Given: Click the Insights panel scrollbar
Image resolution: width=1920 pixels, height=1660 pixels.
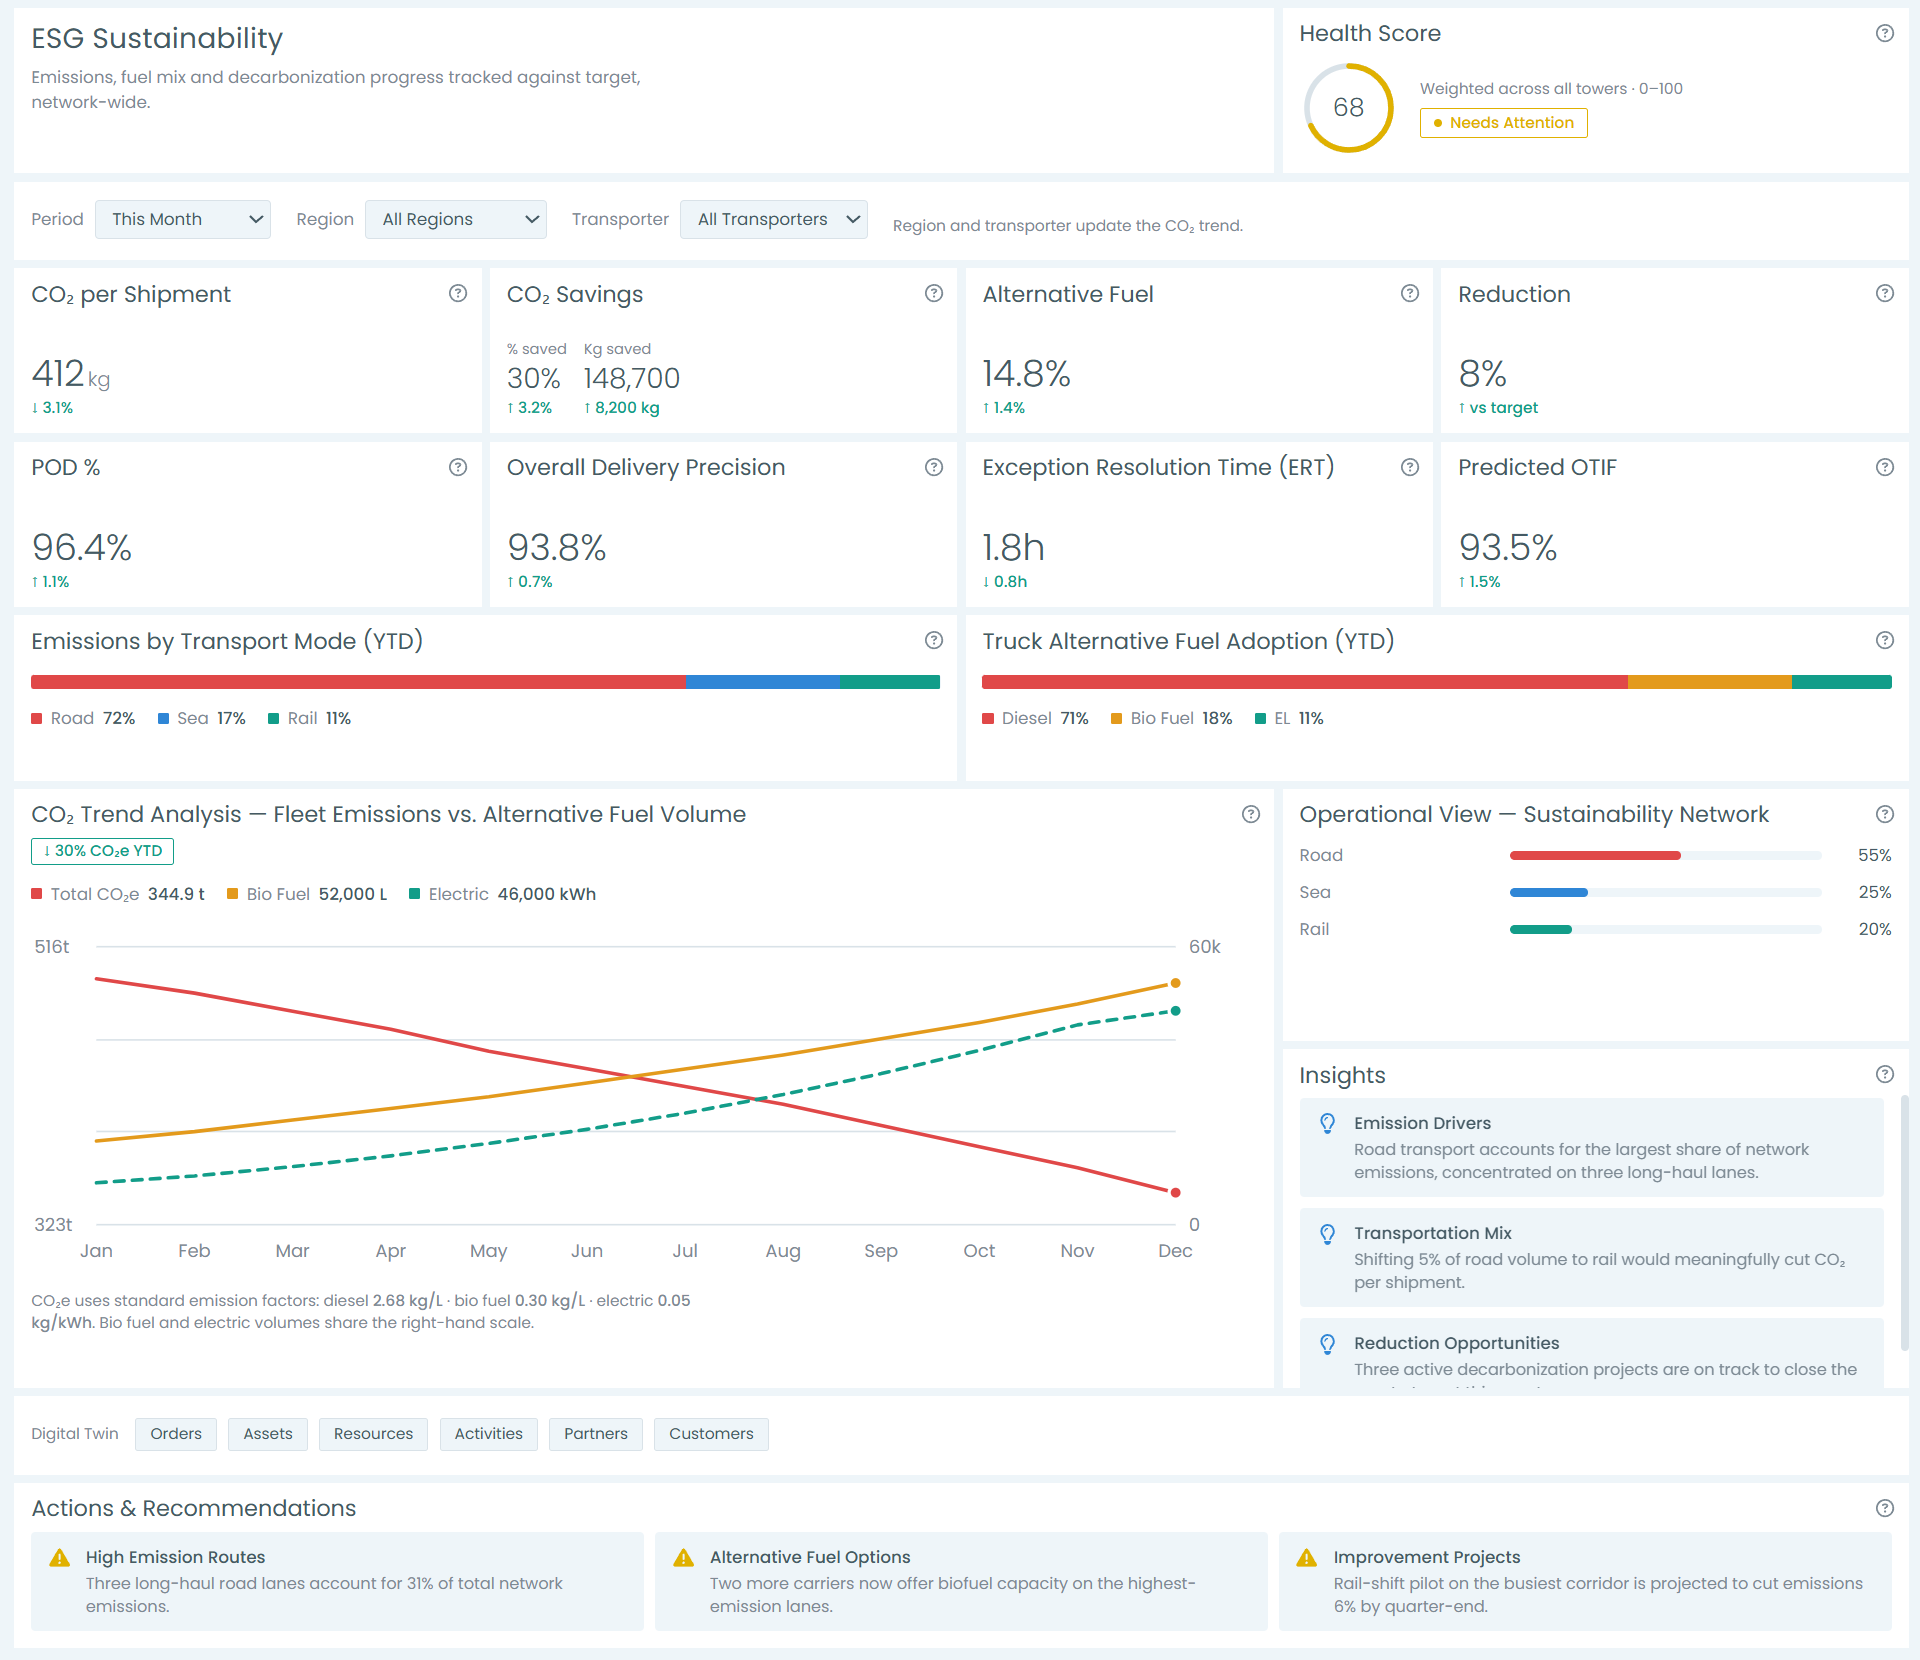Looking at the screenshot, I should tap(1904, 1223).
